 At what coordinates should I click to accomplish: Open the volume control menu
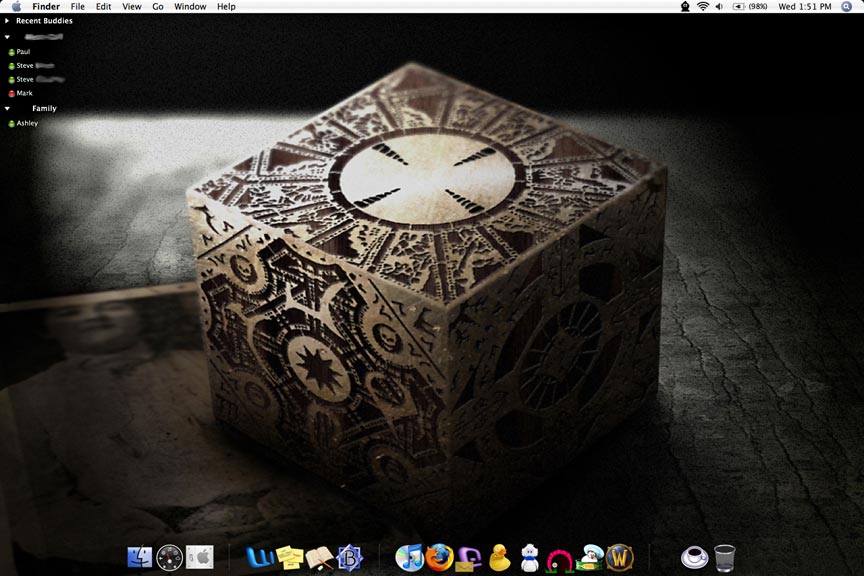(x=720, y=7)
